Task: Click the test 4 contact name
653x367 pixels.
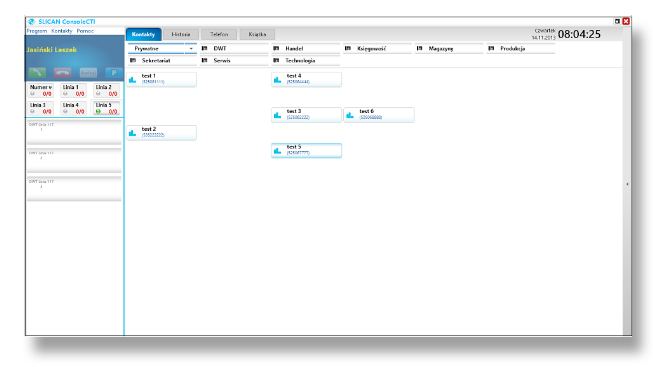Action: coord(294,76)
